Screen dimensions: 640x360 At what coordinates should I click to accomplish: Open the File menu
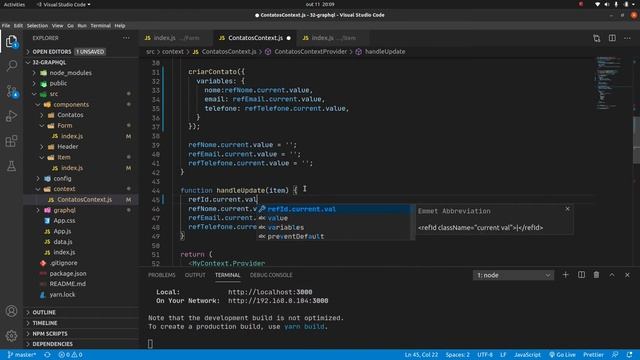pyautogui.click(x=6, y=26)
